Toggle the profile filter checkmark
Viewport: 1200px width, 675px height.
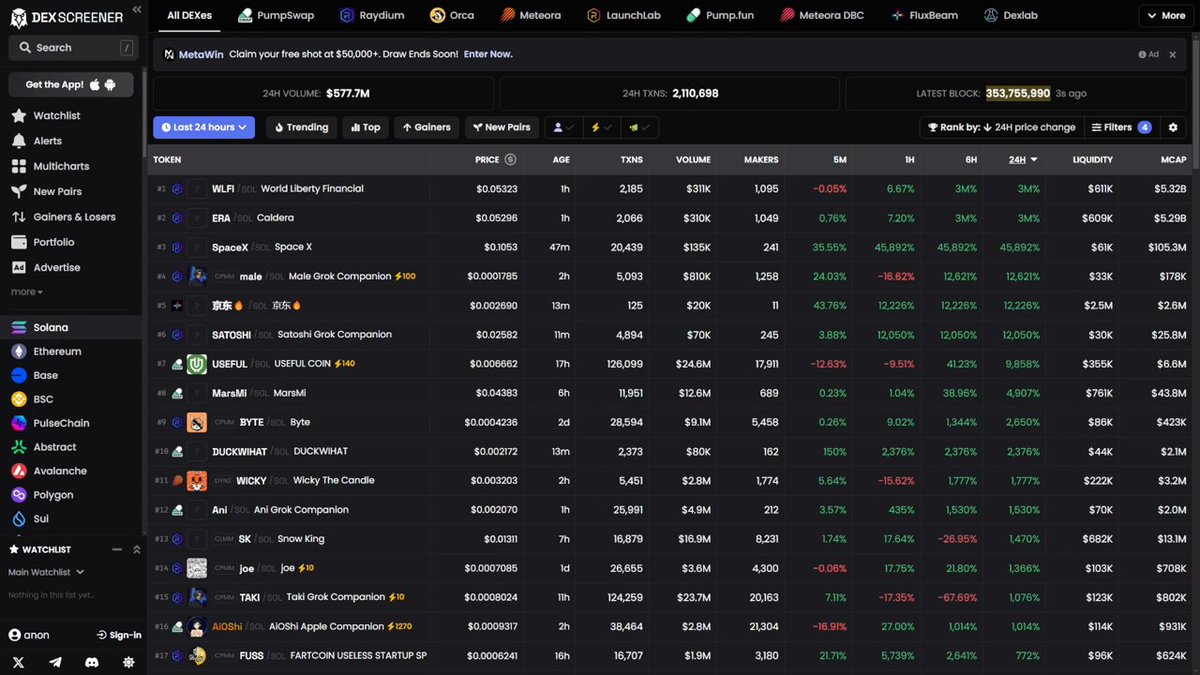(x=564, y=127)
